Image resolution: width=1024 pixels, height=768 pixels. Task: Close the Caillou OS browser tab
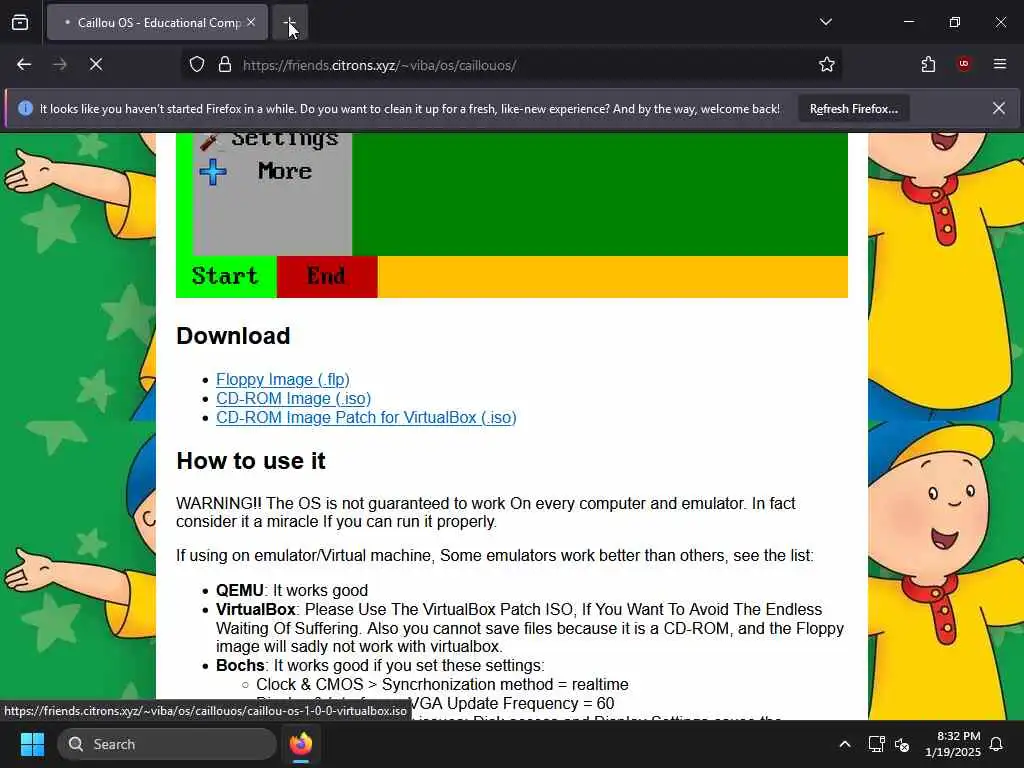[x=251, y=22]
